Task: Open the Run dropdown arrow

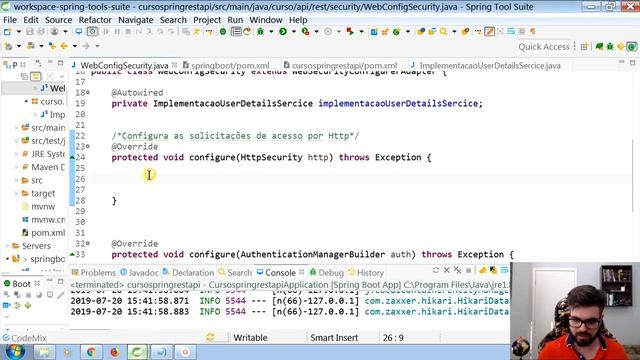Action: coord(293,31)
